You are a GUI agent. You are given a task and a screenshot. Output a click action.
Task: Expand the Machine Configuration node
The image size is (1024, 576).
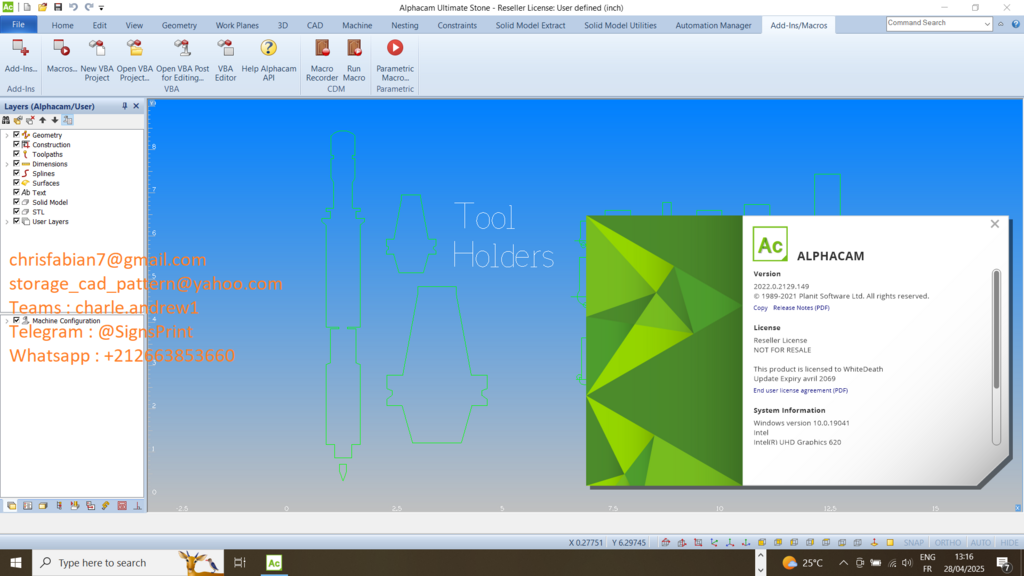click(x=7, y=321)
